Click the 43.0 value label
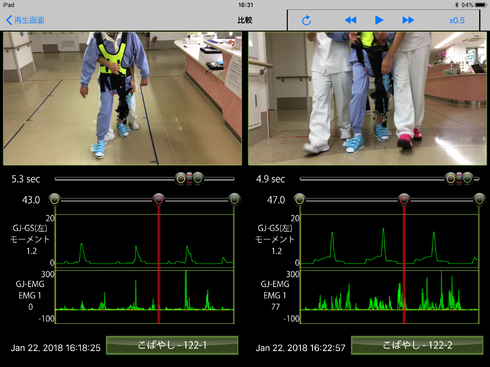The height and width of the screenshot is (367, 490). click(x=31, y=200)
